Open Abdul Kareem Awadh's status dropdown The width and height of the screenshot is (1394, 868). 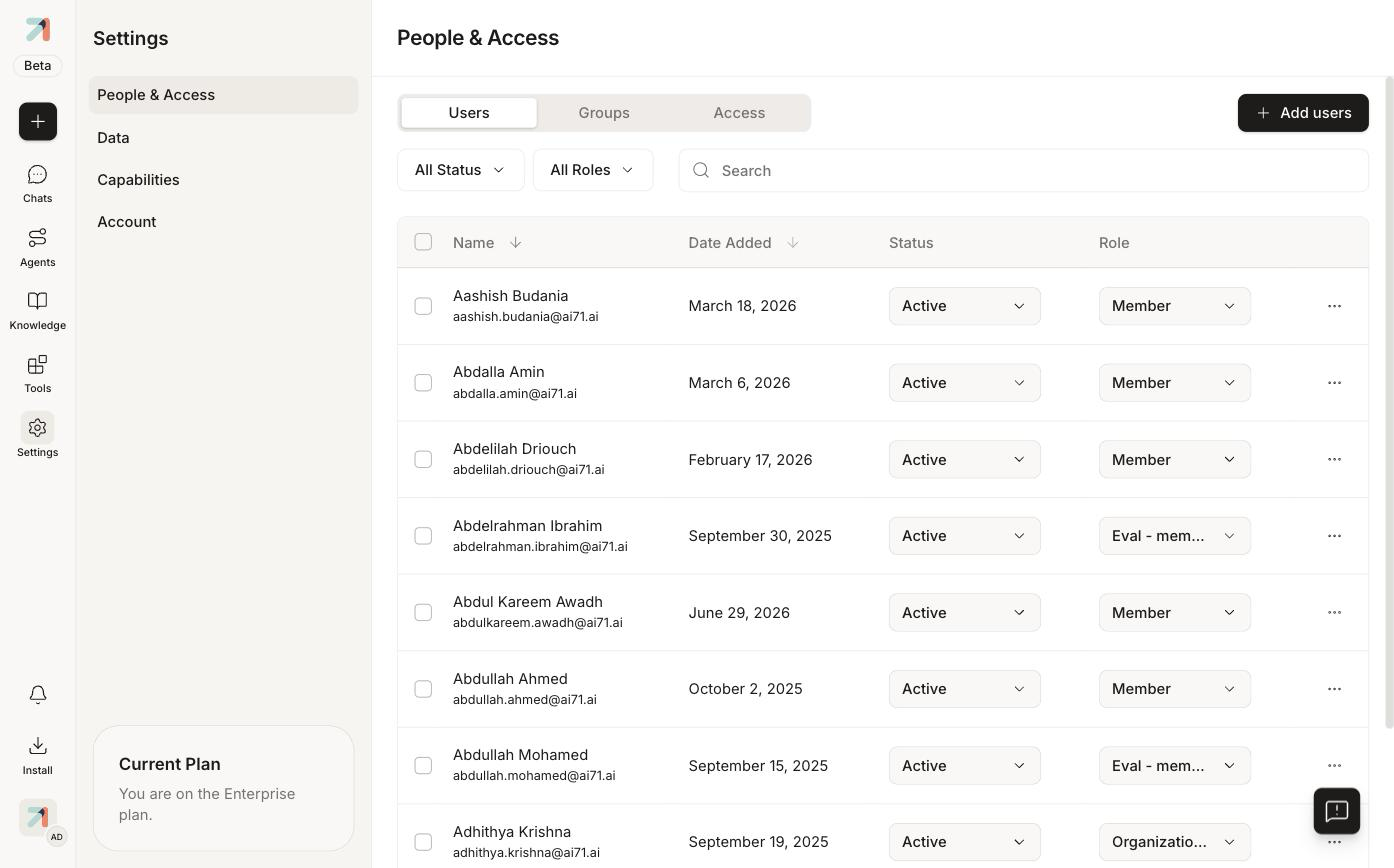(x=965, y=612)
